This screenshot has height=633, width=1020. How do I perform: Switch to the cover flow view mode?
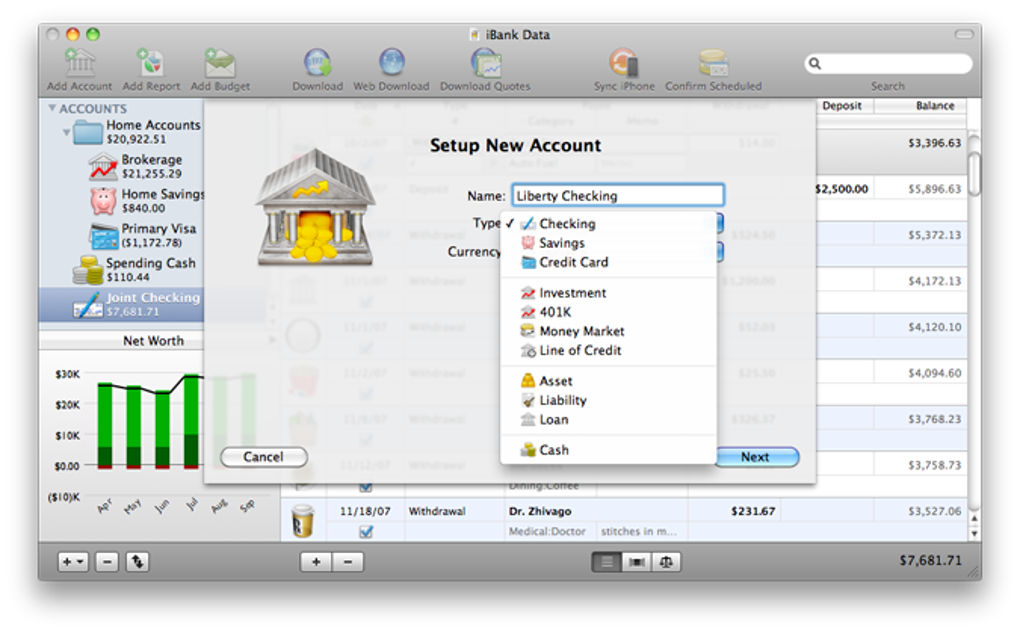pyautogui.click(x=636, y=561)
